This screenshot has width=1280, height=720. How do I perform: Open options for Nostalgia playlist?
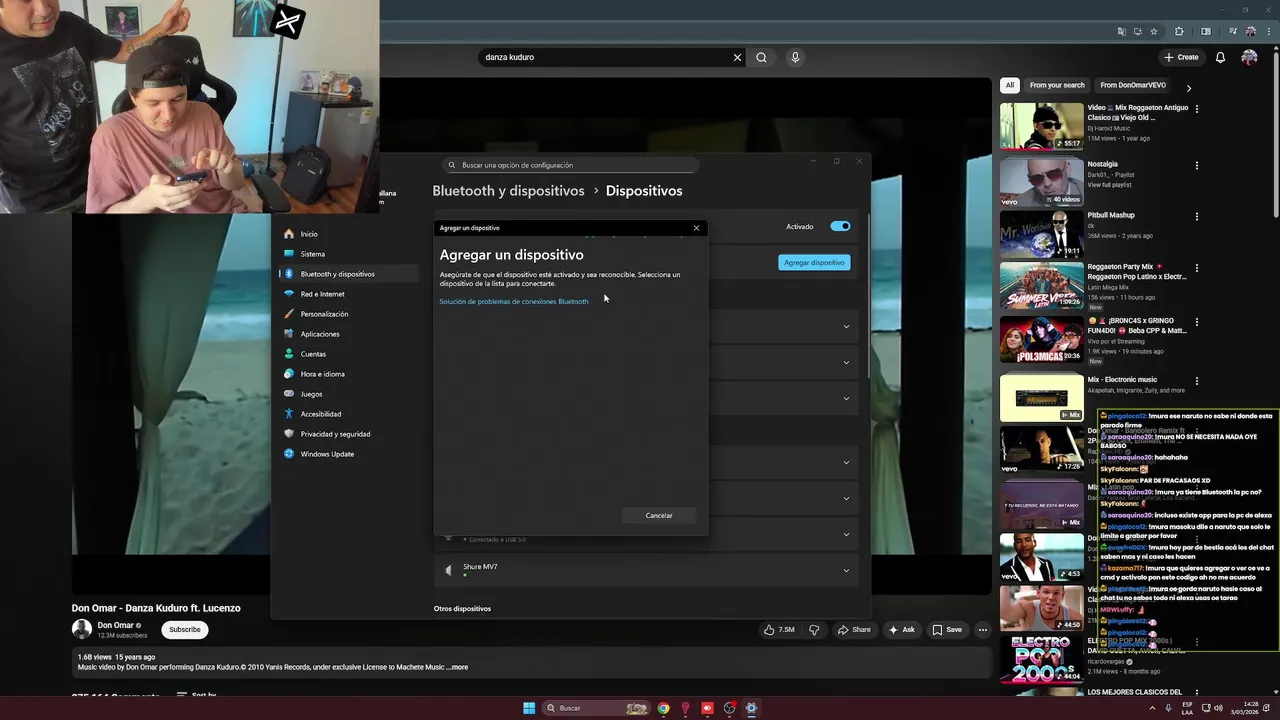[x=1197, y=165]
